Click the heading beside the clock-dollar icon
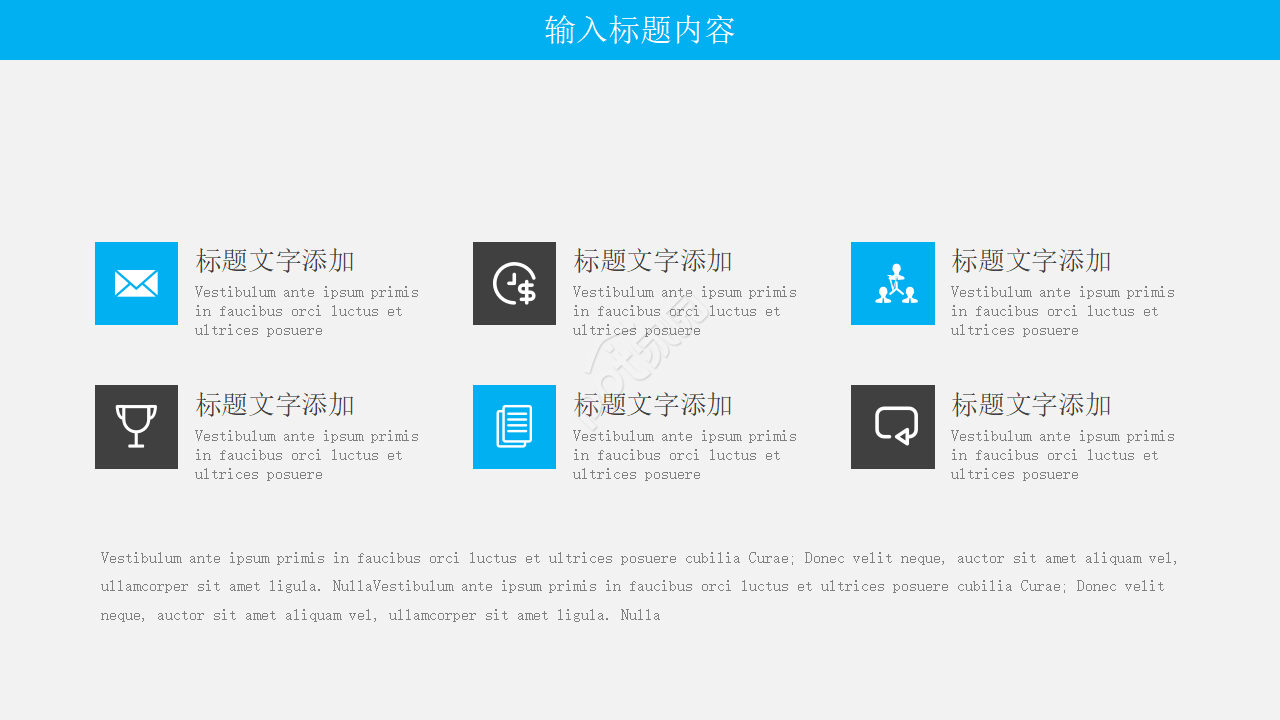Image resolution: width=1280 pixels, height=720 pixels. pos(653,261)
